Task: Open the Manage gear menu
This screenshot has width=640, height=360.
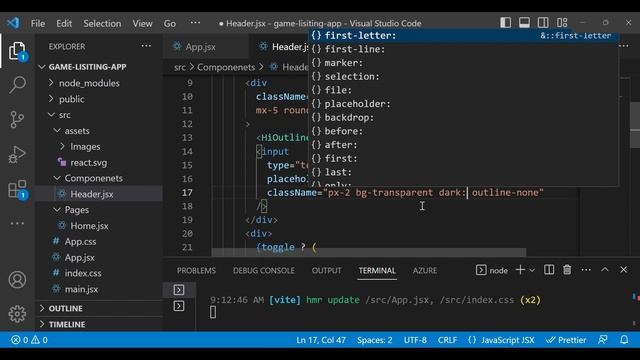Action: click(17, 313)
